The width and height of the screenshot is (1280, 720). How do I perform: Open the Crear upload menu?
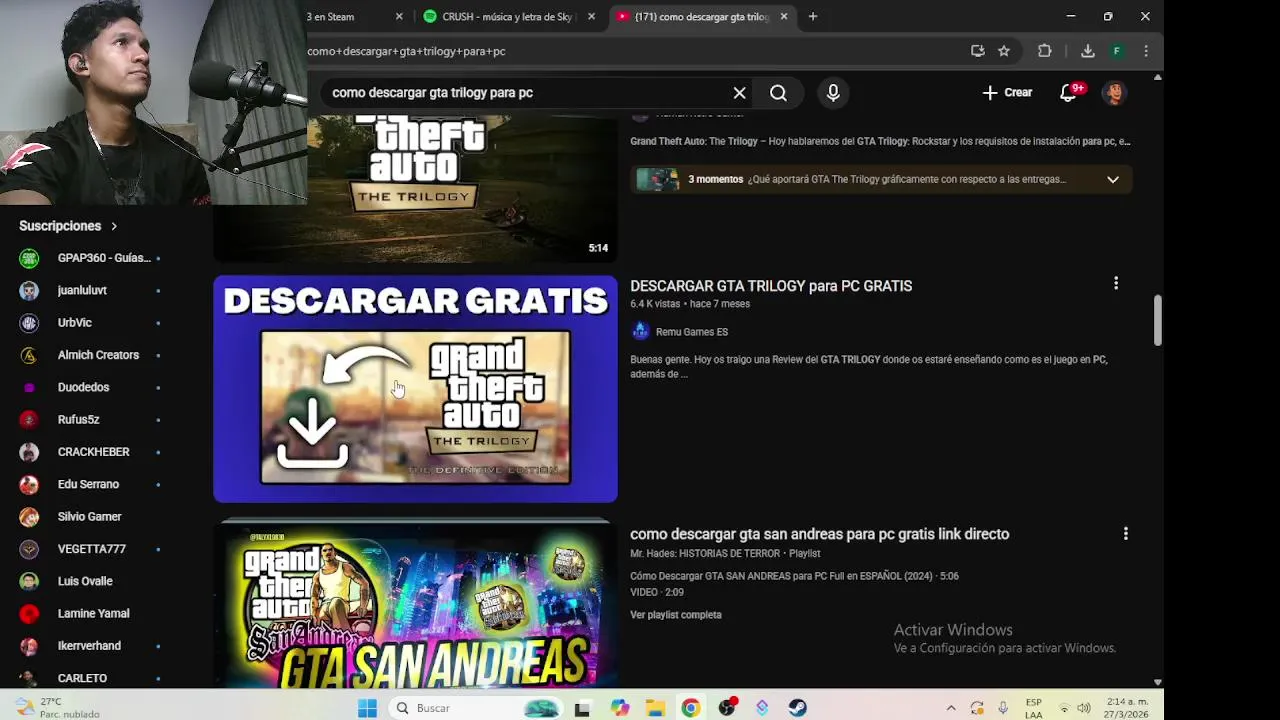tap(1007, 93)
